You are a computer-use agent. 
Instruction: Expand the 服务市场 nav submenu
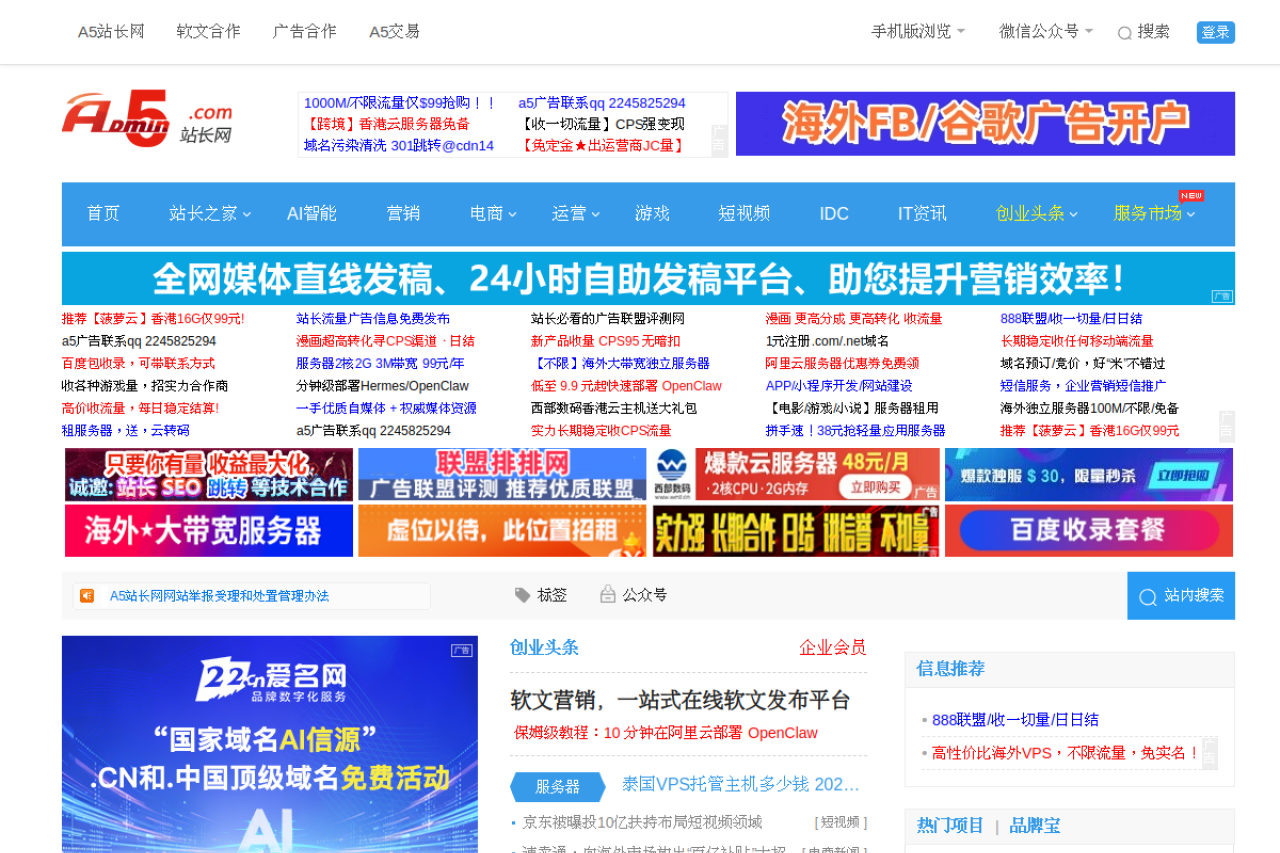click(1191, 214)
